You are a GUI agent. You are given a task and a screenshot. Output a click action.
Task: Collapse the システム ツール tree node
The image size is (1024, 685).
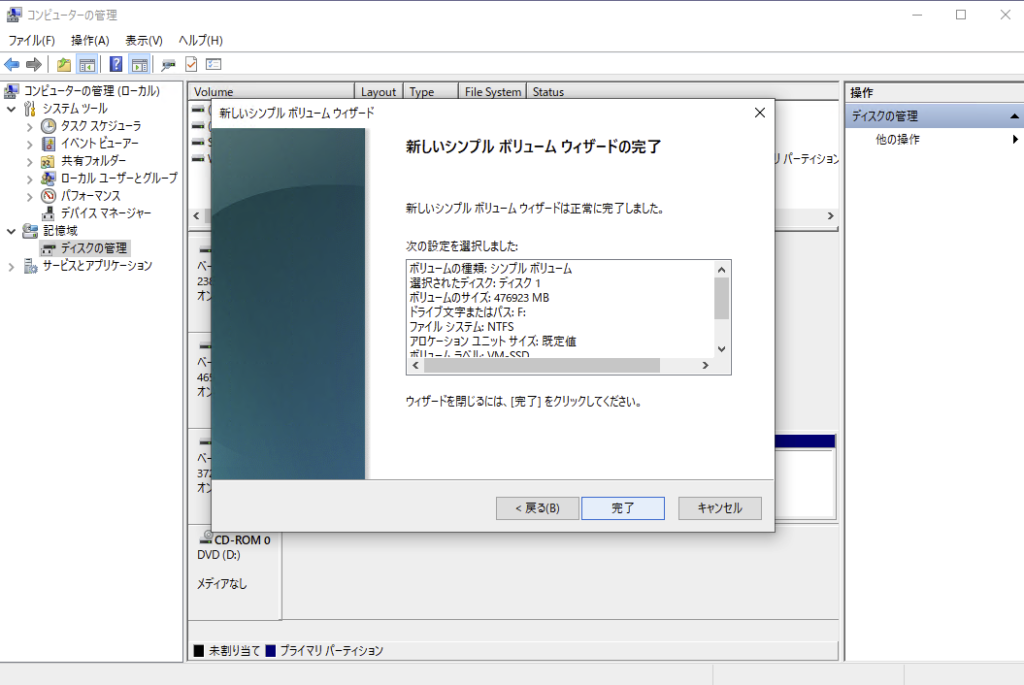(12, 108)
